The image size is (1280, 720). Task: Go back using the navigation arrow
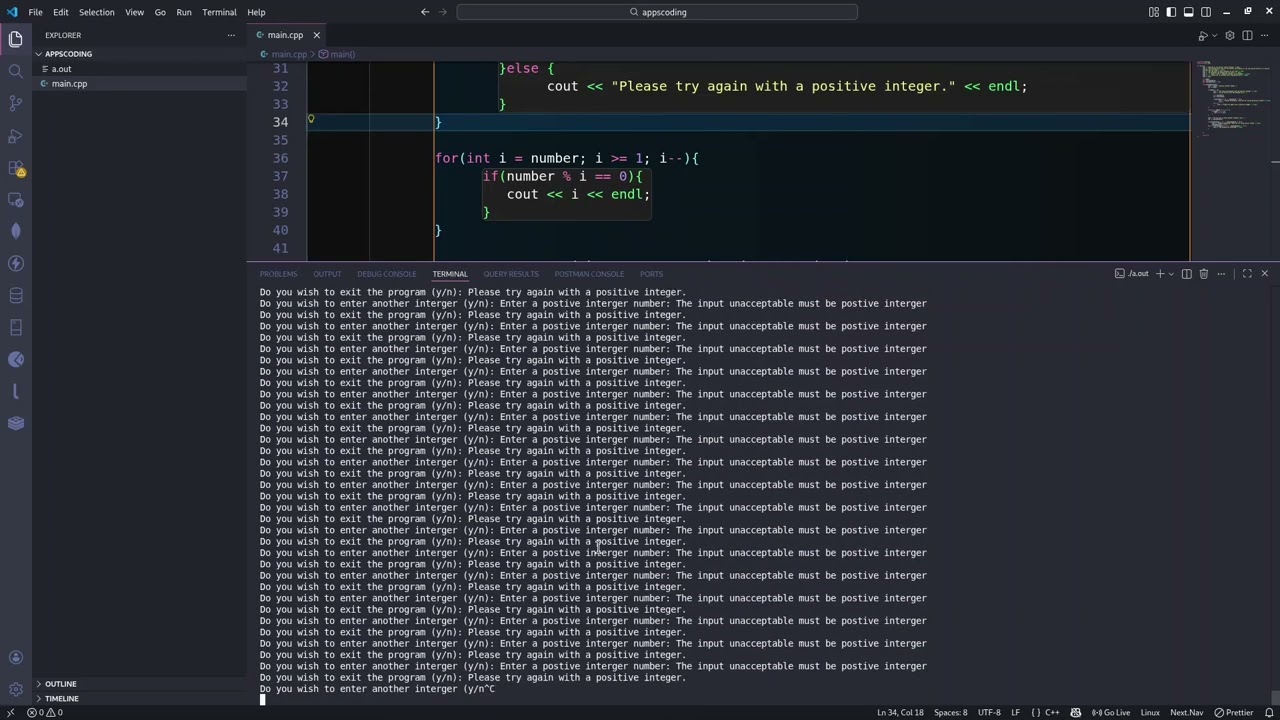pos(425,12)
